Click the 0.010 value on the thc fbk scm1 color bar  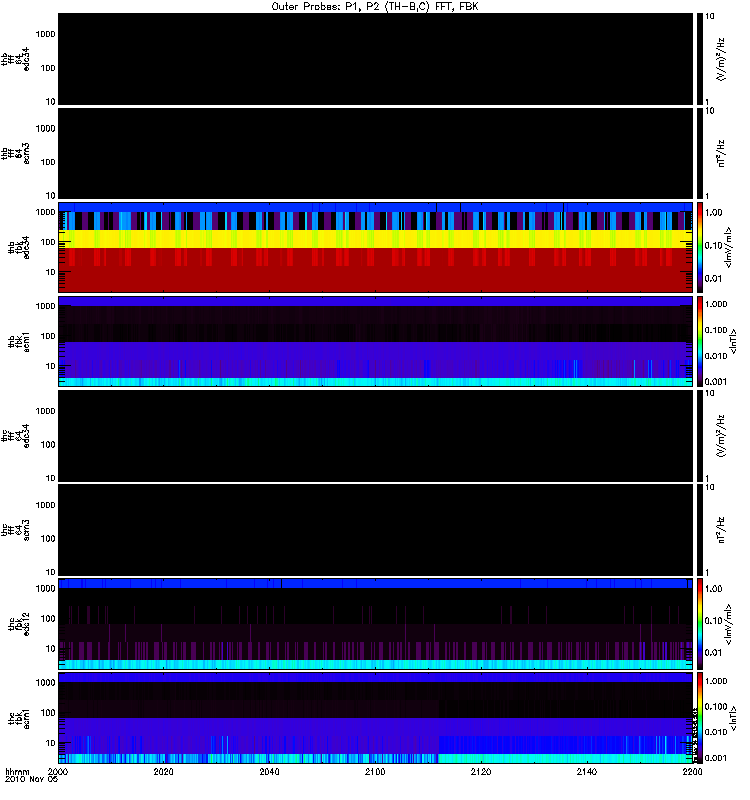click(716, 732)
